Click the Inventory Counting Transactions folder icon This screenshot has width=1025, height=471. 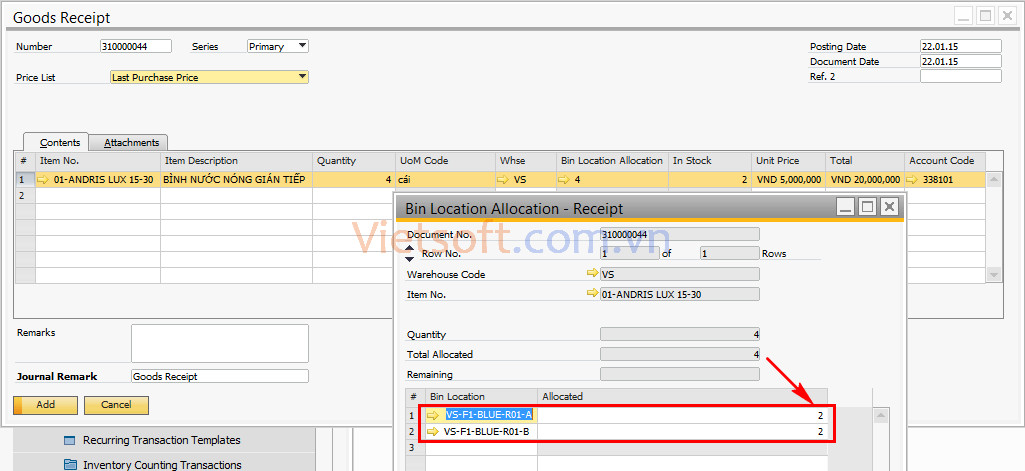tap(70, 464)
